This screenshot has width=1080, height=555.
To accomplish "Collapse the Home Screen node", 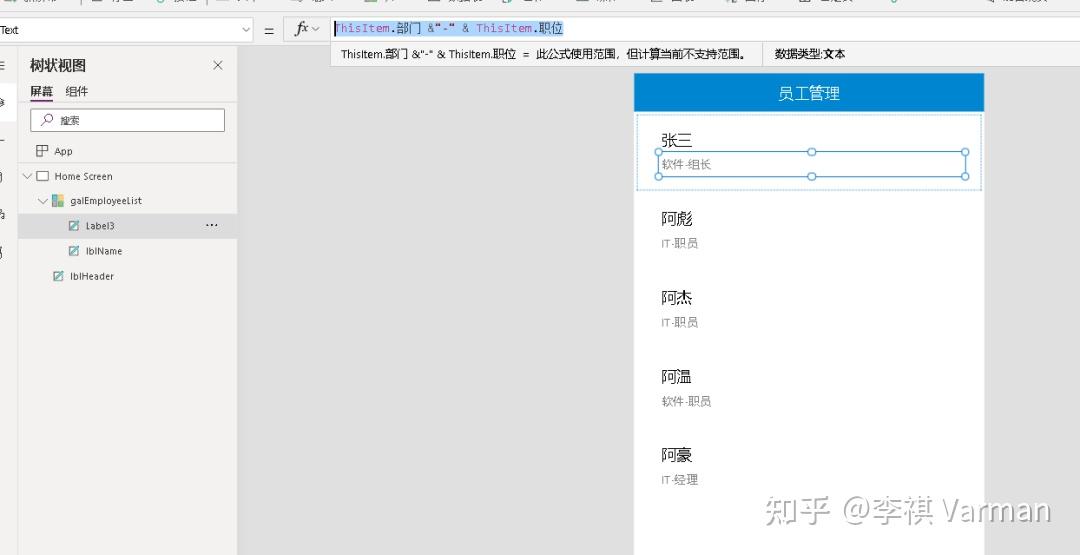I will pyautogui.click(x=27, y=176).
